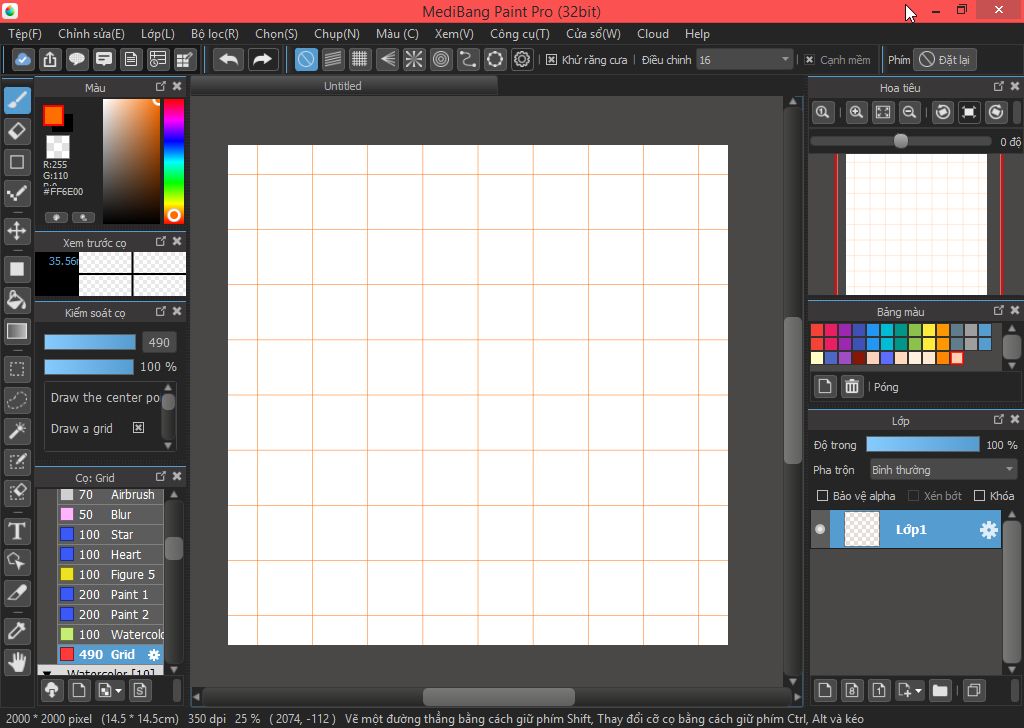Click the brush size value field 490
Viewport: 1024px width, 728px height.
click(x=158, y=342)
